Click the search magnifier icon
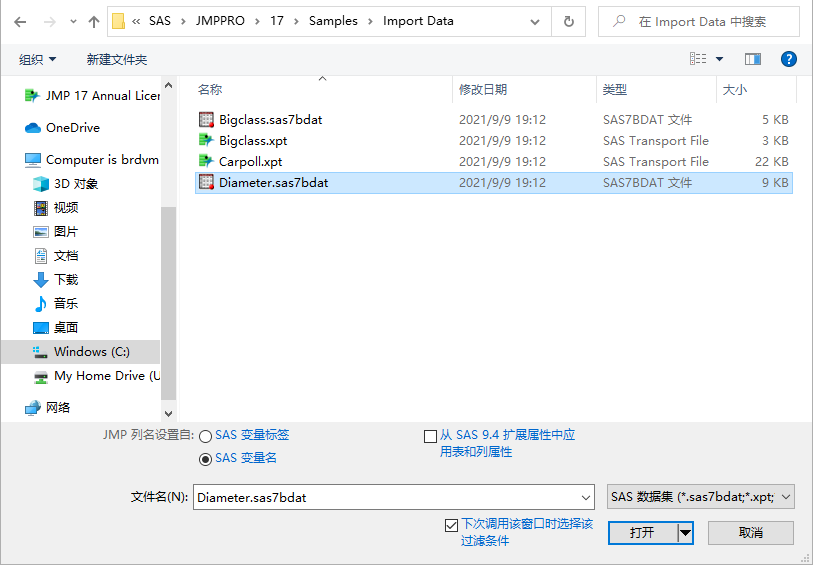The image size is (813, 565). point(619,21)
